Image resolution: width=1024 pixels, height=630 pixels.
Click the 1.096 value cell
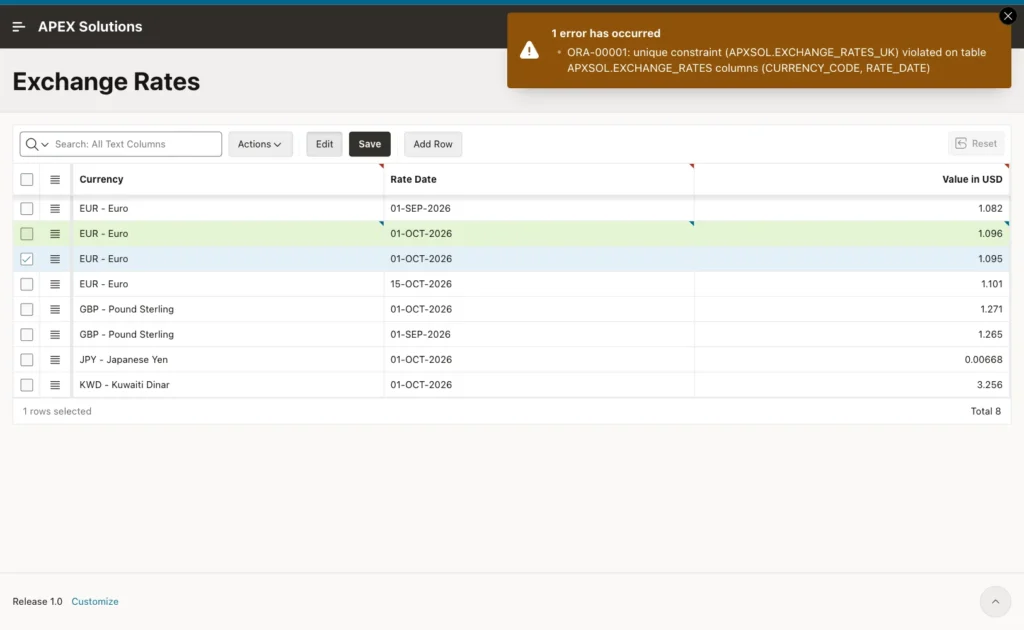(x=852, y=234)
